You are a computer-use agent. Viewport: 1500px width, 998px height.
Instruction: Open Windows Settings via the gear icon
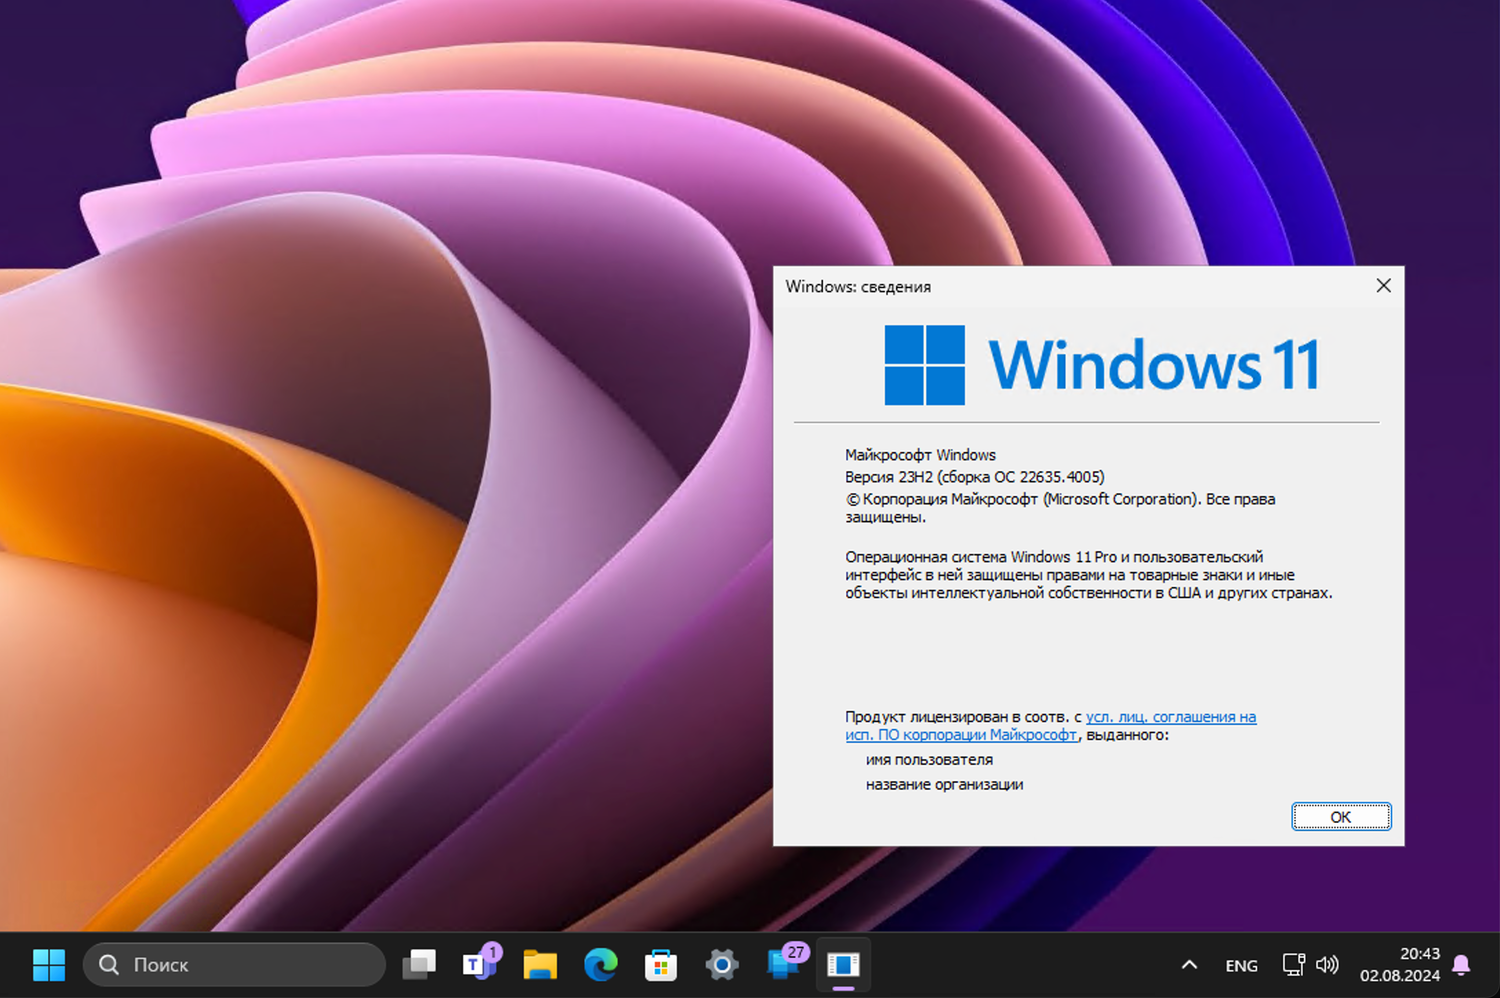tap(721, 965)
